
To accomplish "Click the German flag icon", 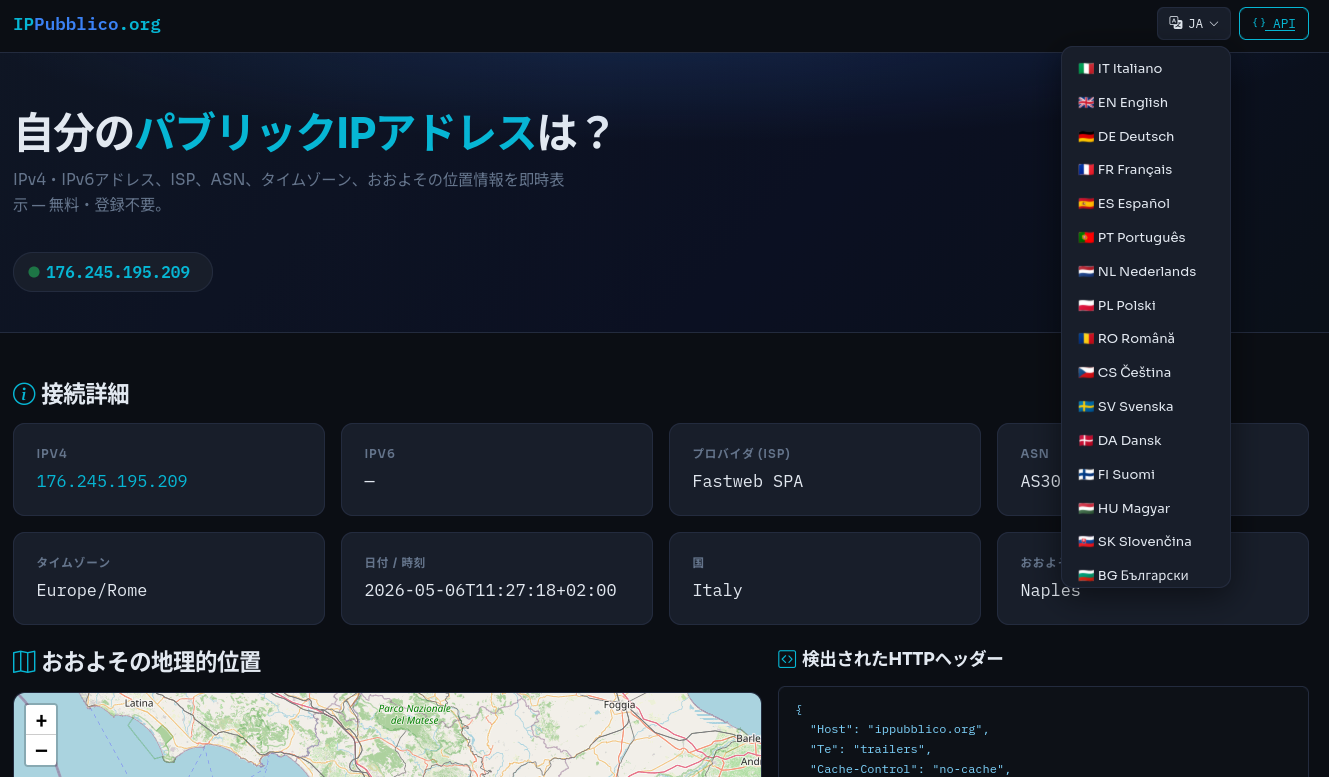I will (1085, 137).
